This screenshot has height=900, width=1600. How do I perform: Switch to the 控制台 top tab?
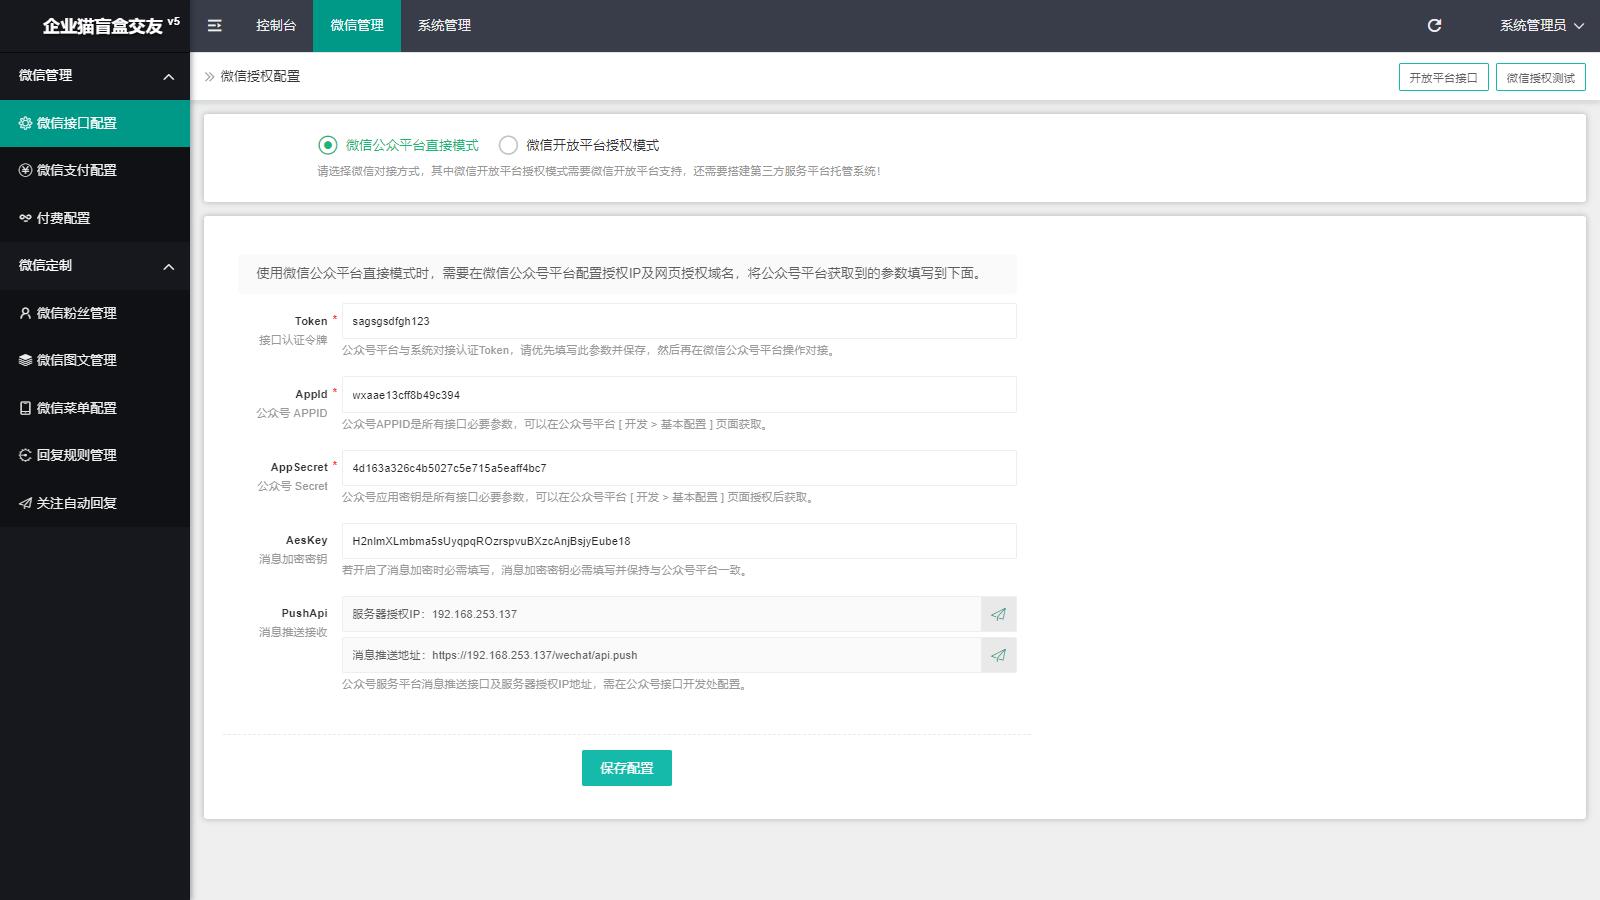276,26
